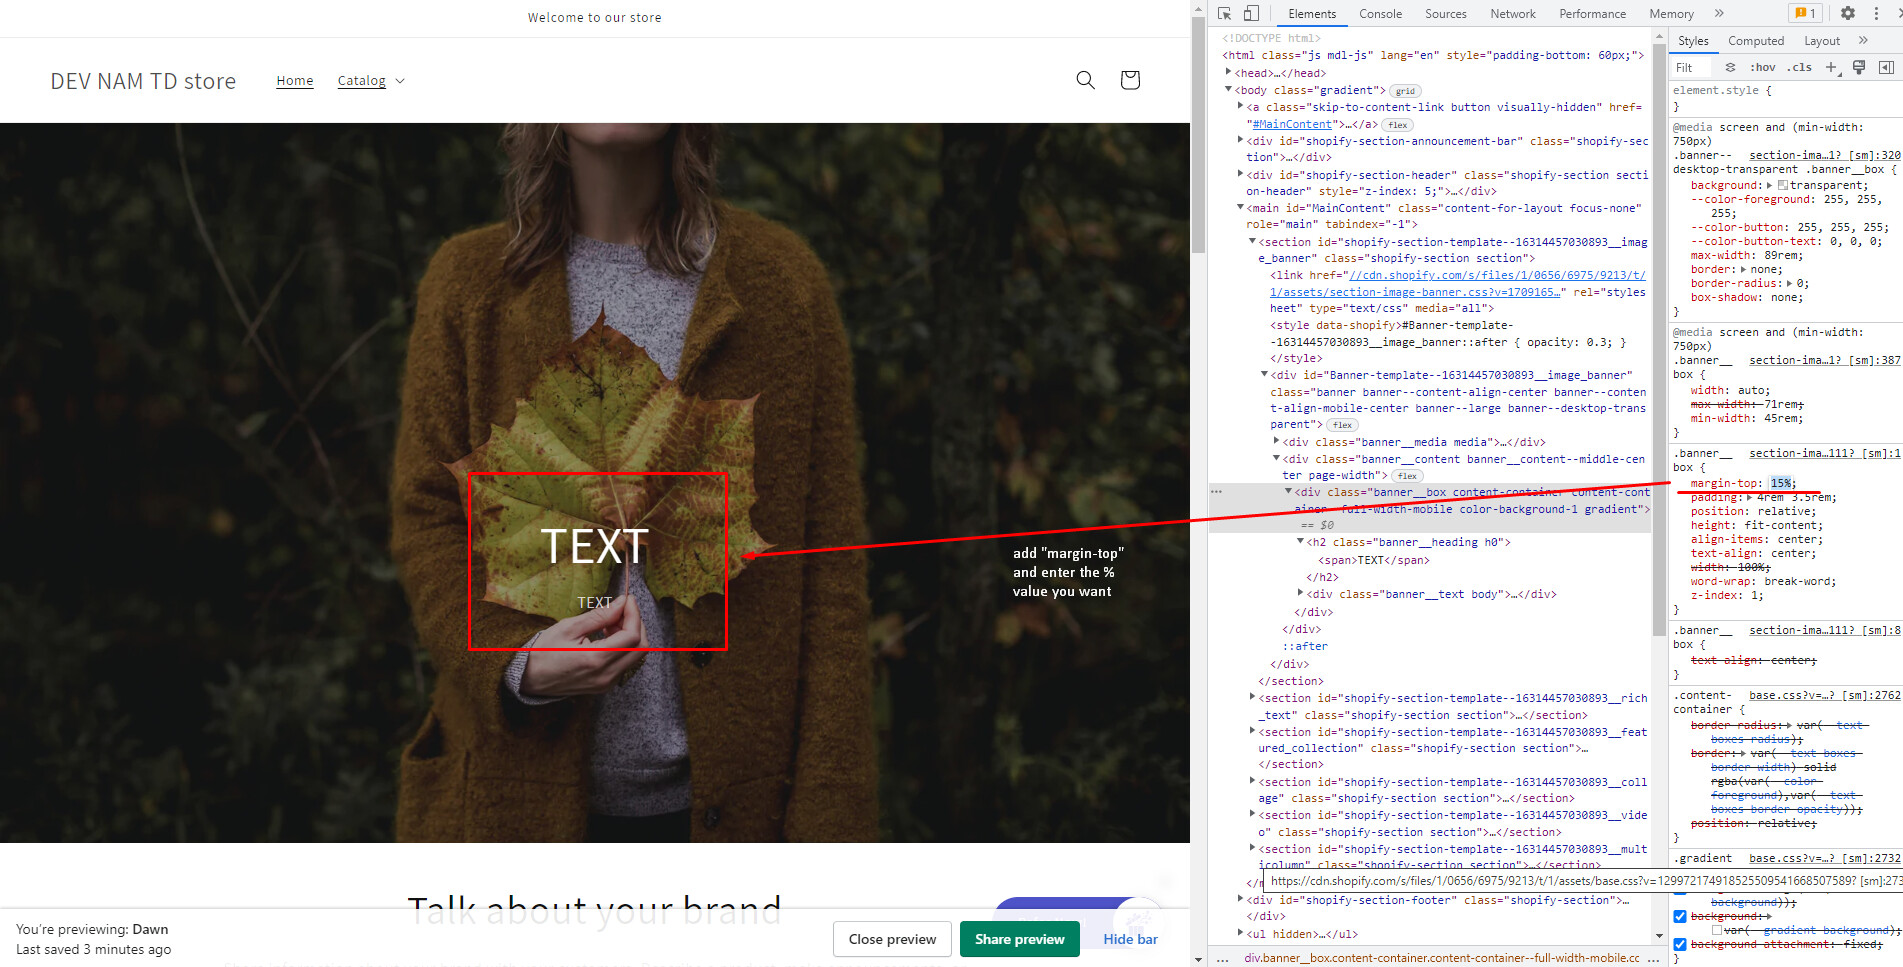The height and width of the screenshot is (967, 1903).
Task: Expand the border-radius shorthand triangle
Action: point(1790,283)
